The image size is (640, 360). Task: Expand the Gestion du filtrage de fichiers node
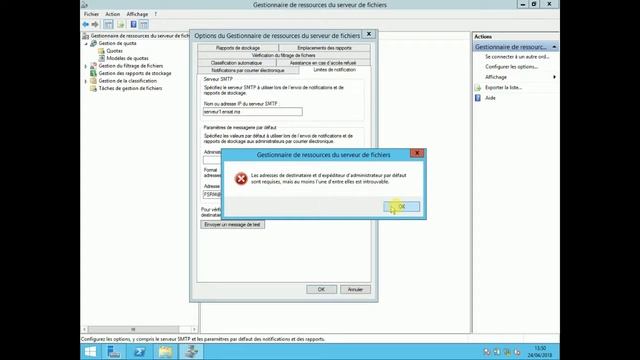click(86, 66)
